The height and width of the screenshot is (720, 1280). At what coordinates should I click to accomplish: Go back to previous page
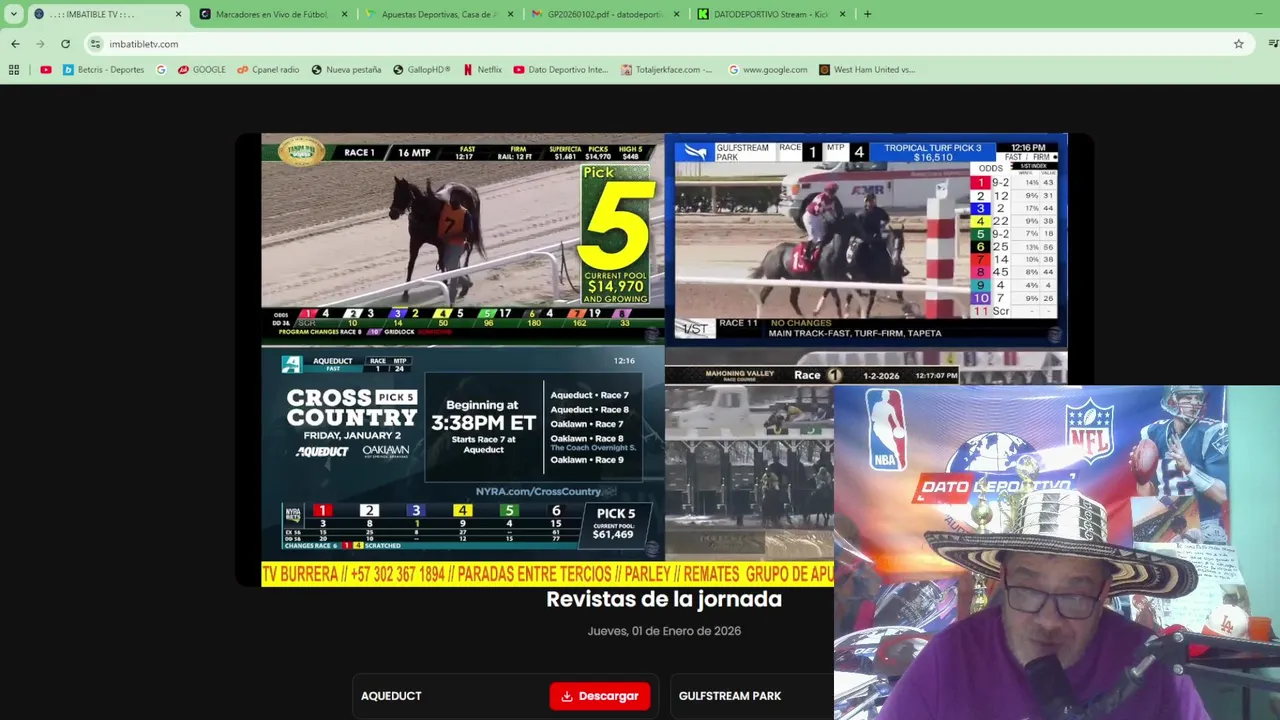15,44
